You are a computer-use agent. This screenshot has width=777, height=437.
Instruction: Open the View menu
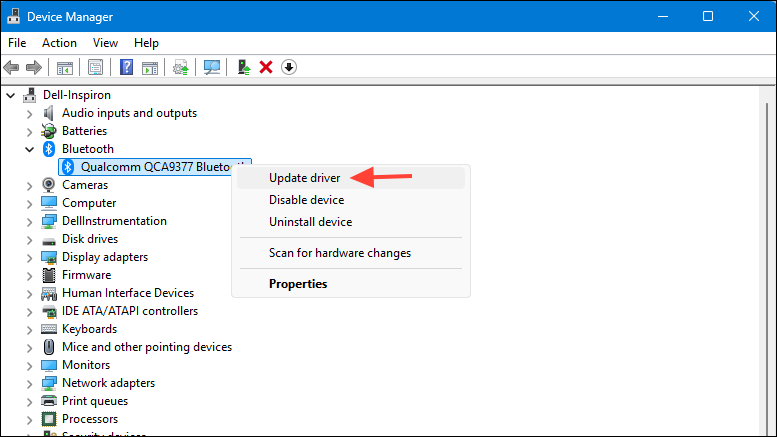pyautogui.click(x=106, y=43)
